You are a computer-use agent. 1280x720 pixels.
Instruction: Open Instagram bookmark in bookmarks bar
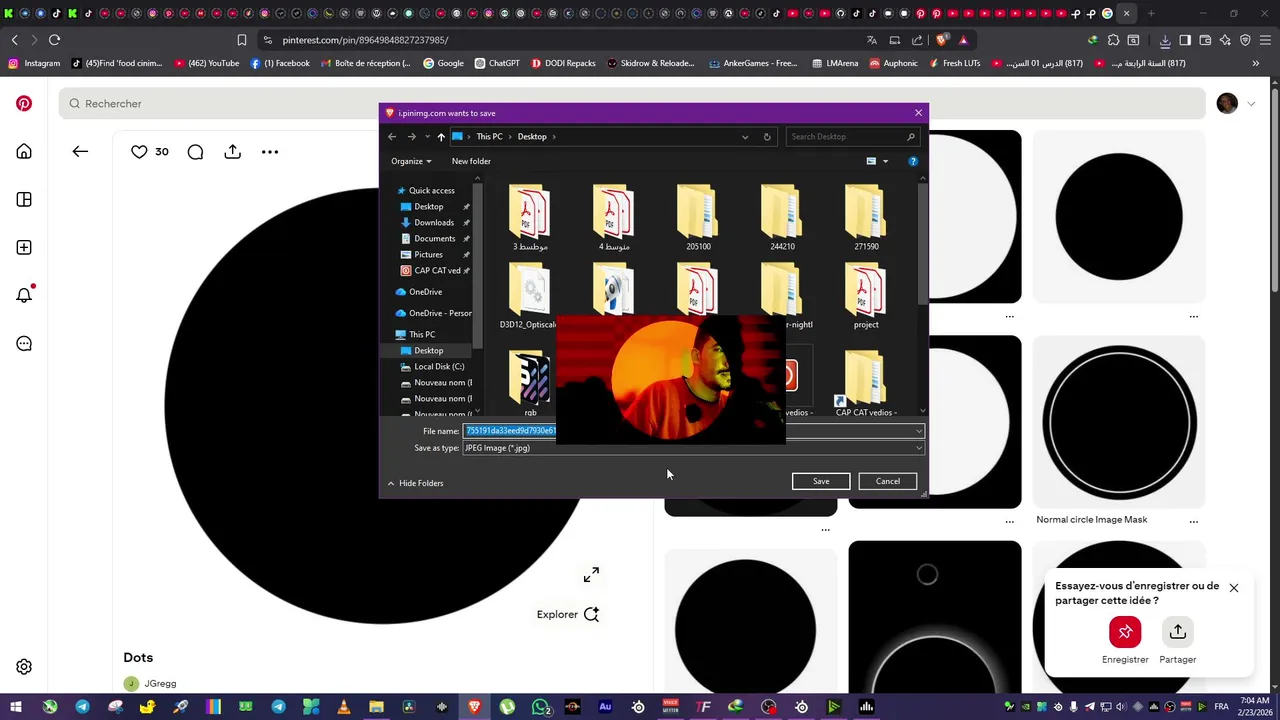34,63
